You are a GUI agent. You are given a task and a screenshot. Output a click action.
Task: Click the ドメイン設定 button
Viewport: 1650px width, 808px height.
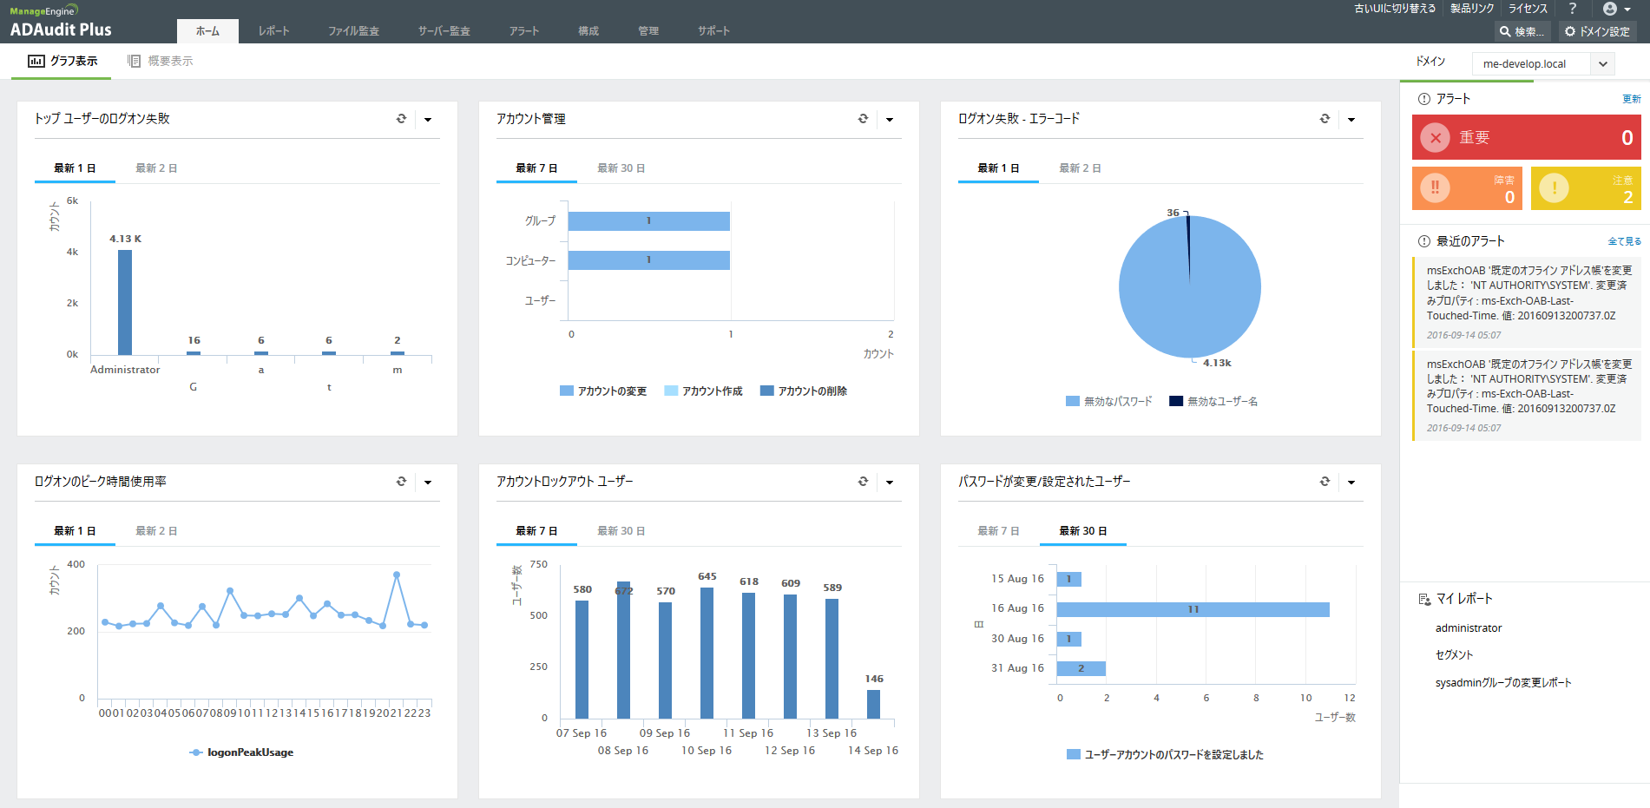point(1598,32)
